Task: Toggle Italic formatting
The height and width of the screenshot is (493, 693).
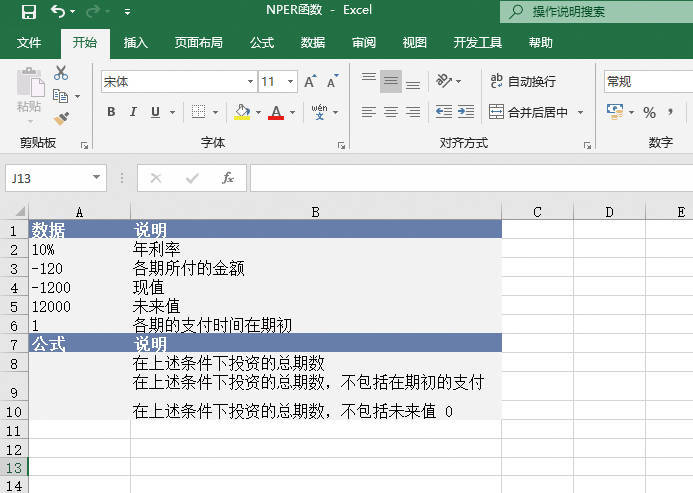Action: pos(134,112)
